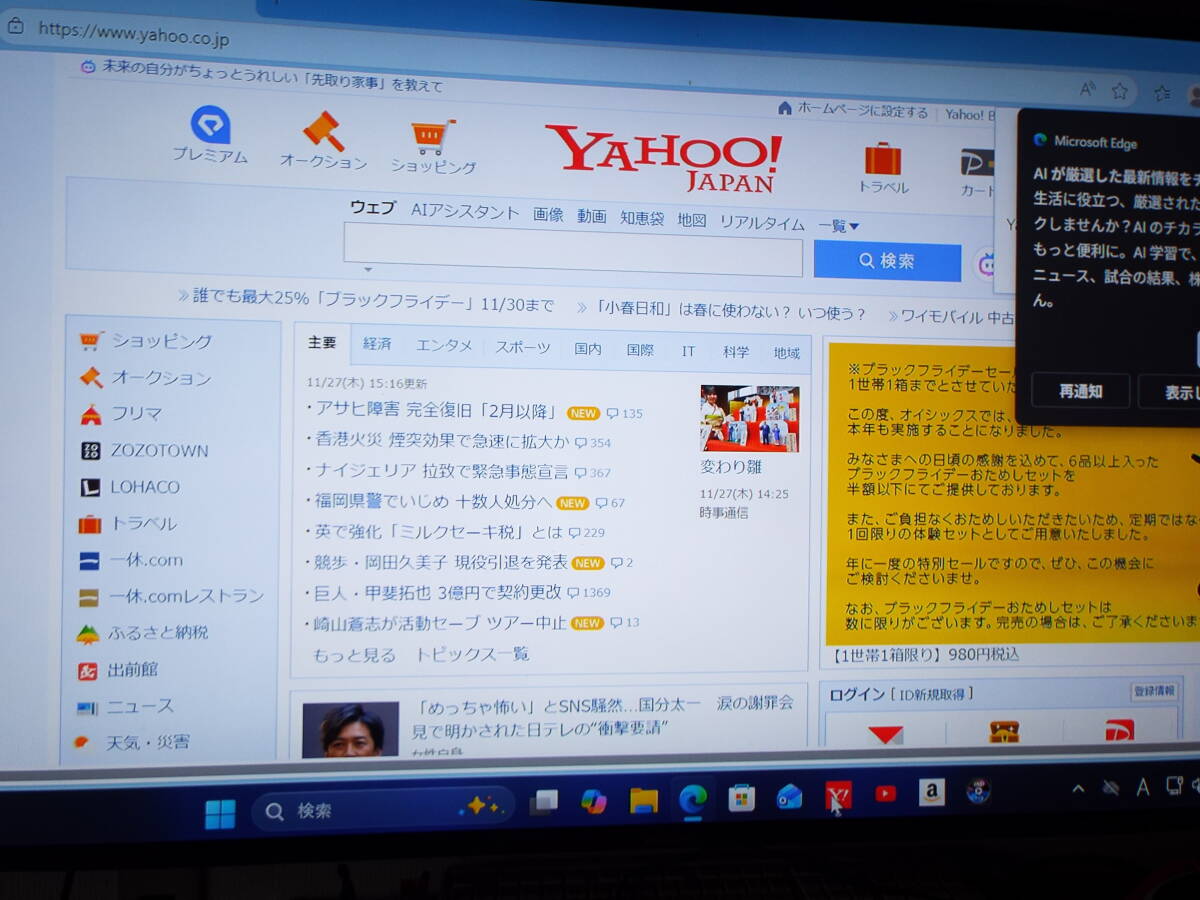Open Copilot from the taskbar
This screenshot has height=900, width=1200.
click(594, 801)
